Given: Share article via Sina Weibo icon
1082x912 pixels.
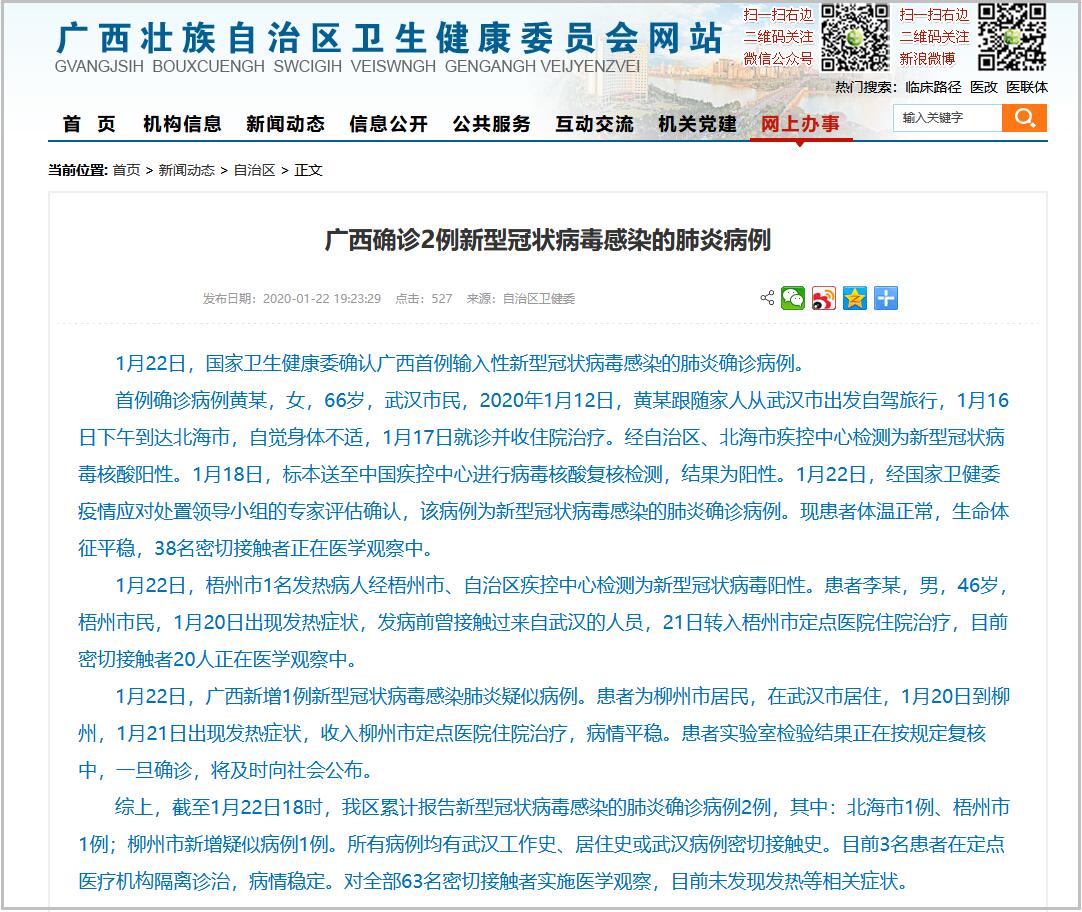Looking at the screenshot, I should [824, 298].
